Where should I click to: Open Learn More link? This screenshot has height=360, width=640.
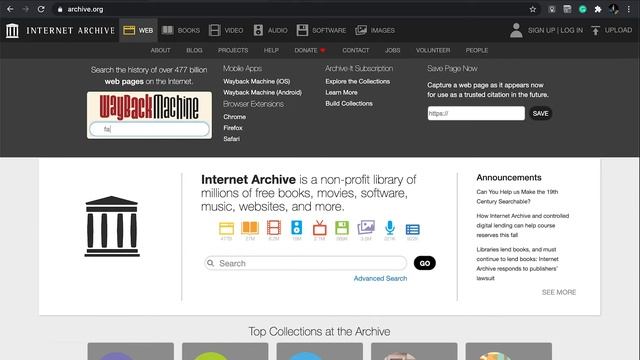point(341,92)
